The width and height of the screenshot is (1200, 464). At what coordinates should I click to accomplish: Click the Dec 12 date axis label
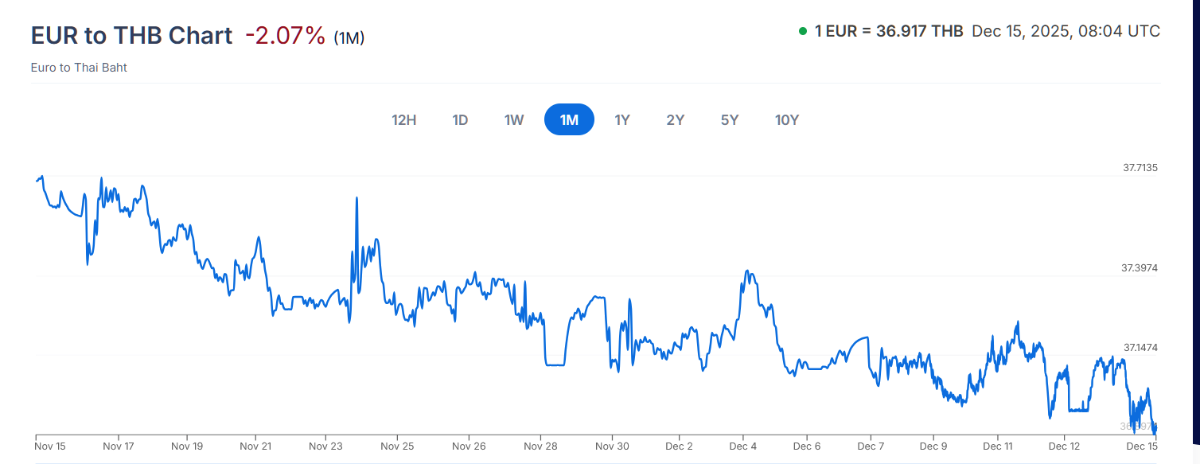pyautogui.click(x=1064, y=446)
